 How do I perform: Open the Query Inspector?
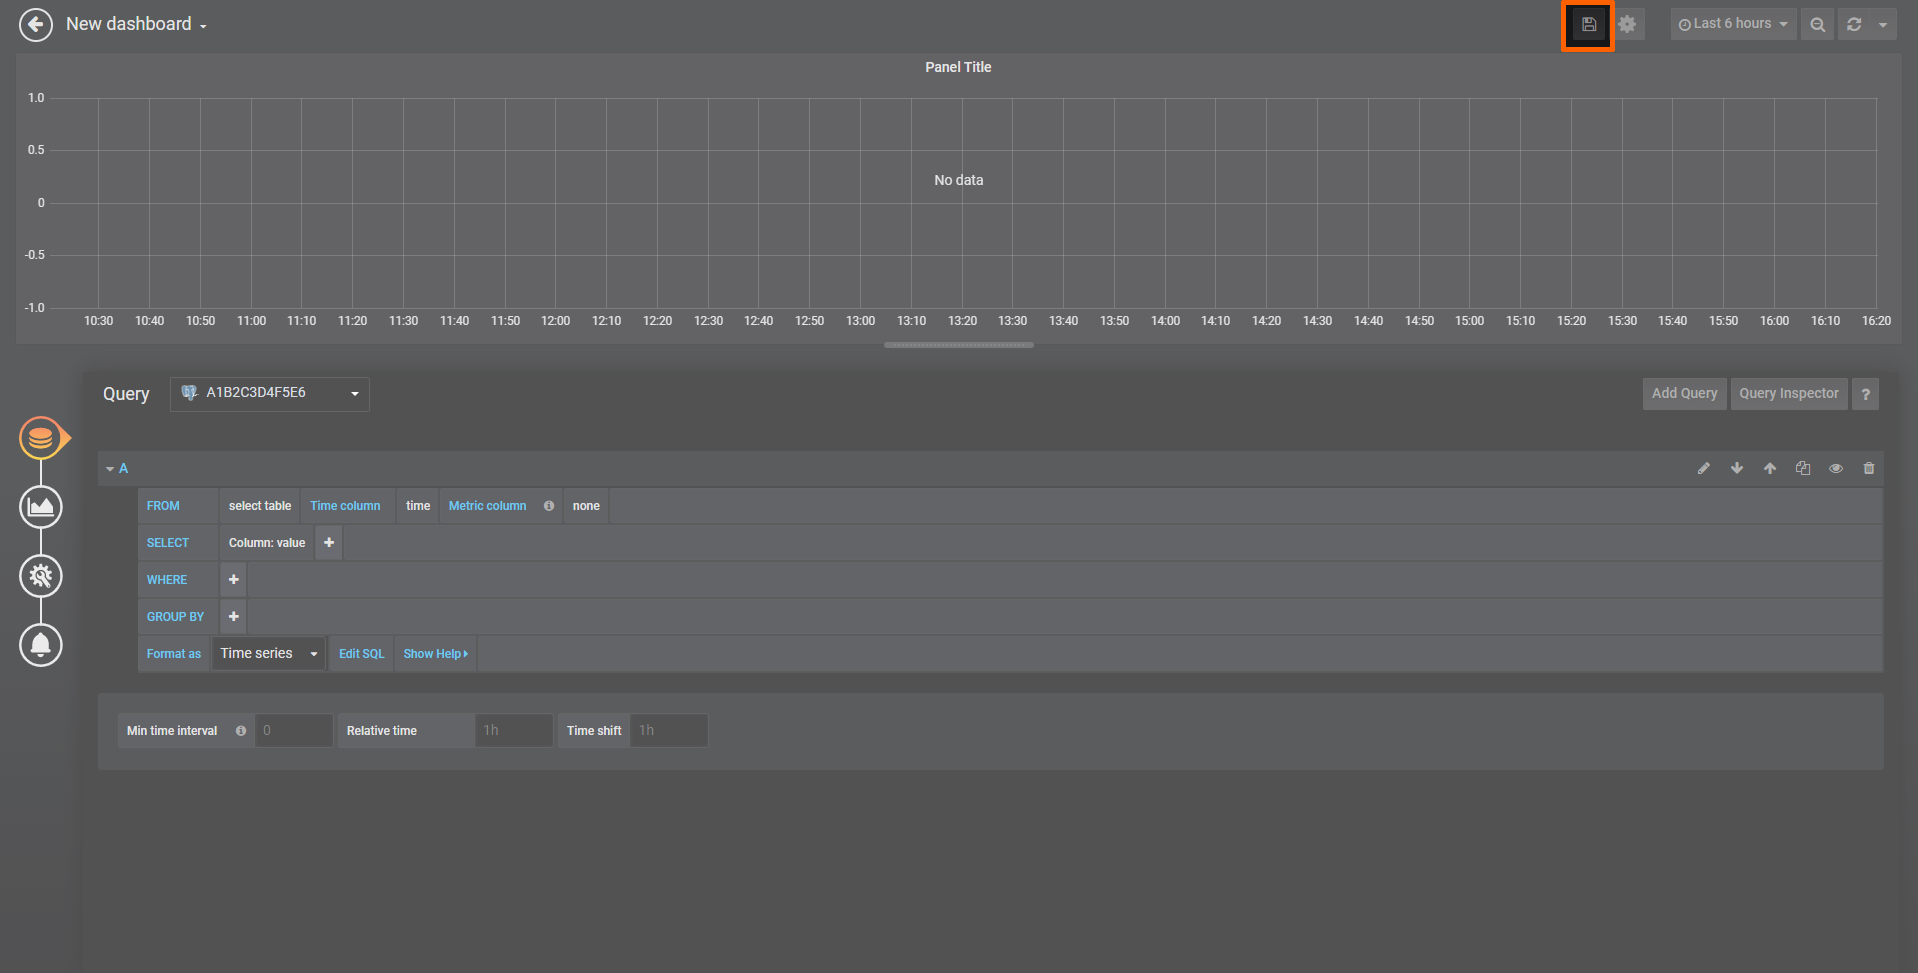(1788, 394)
